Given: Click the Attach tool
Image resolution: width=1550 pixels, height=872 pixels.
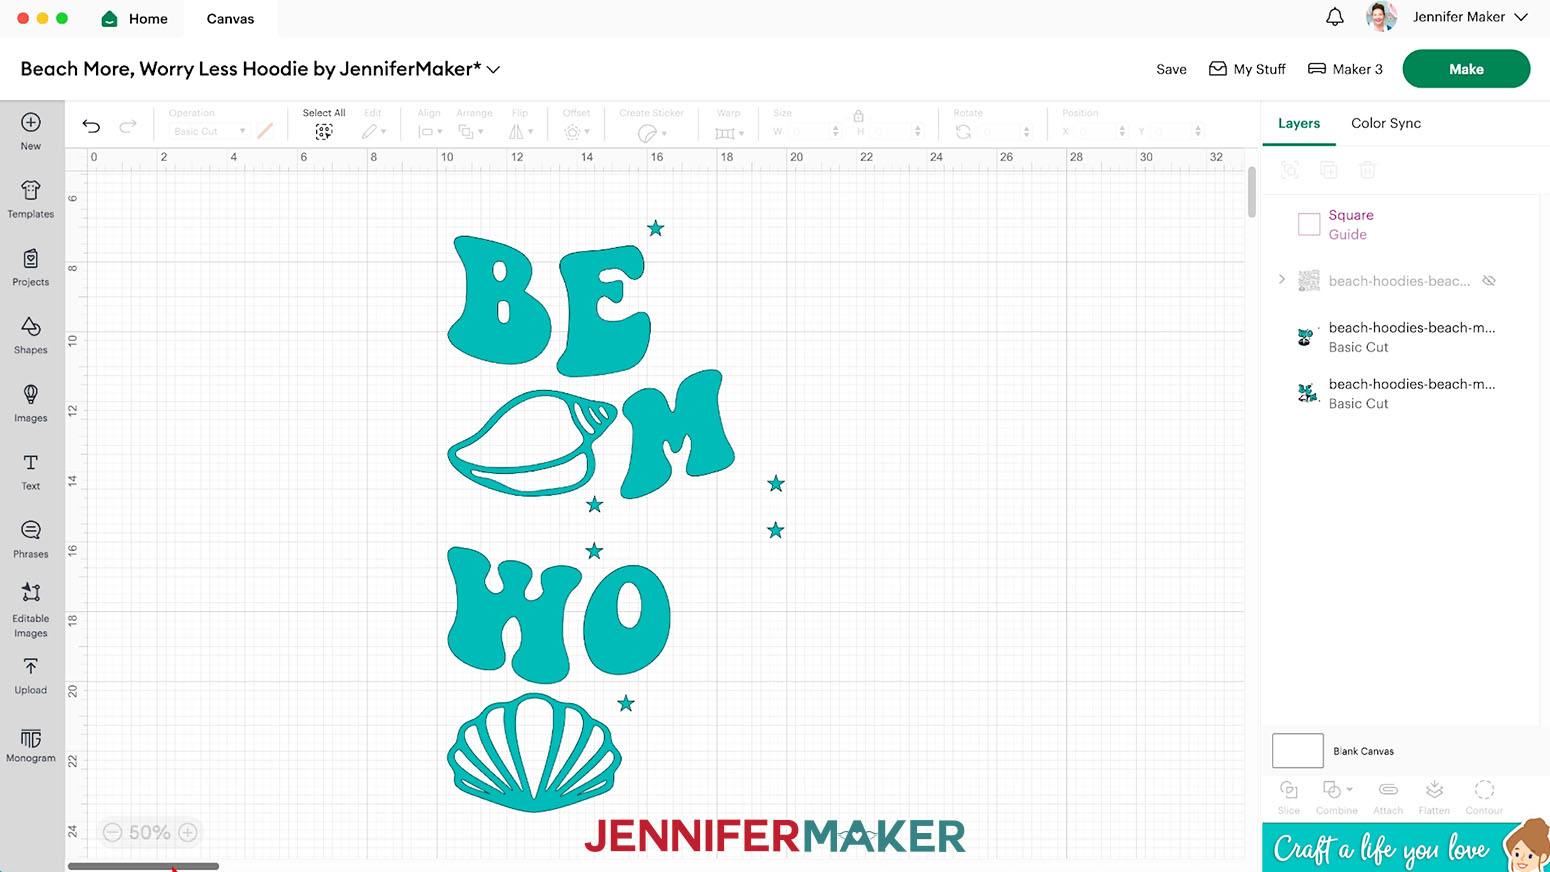Looking at the screenshot, I should click(x=1388, y=797).
